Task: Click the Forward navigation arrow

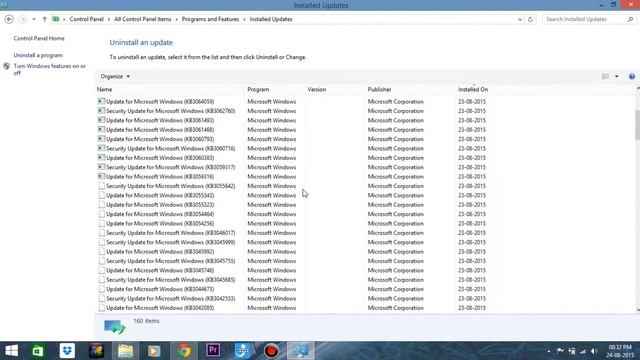Action: click(23, 19)
